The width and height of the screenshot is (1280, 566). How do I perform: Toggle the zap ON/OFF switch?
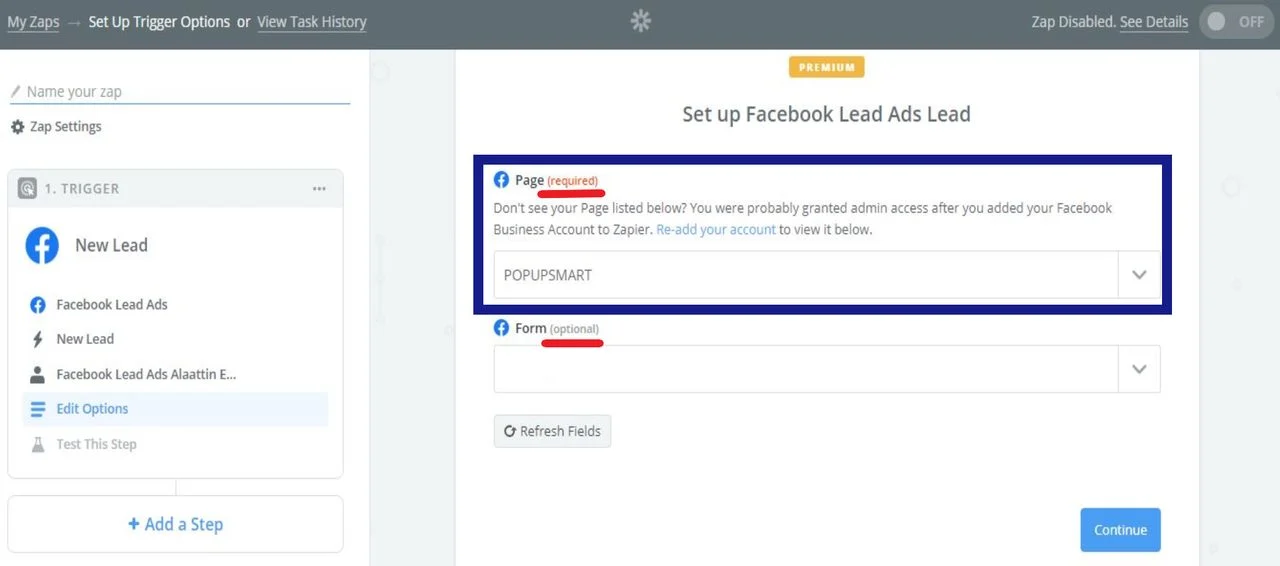click(x=1236, y=21)
